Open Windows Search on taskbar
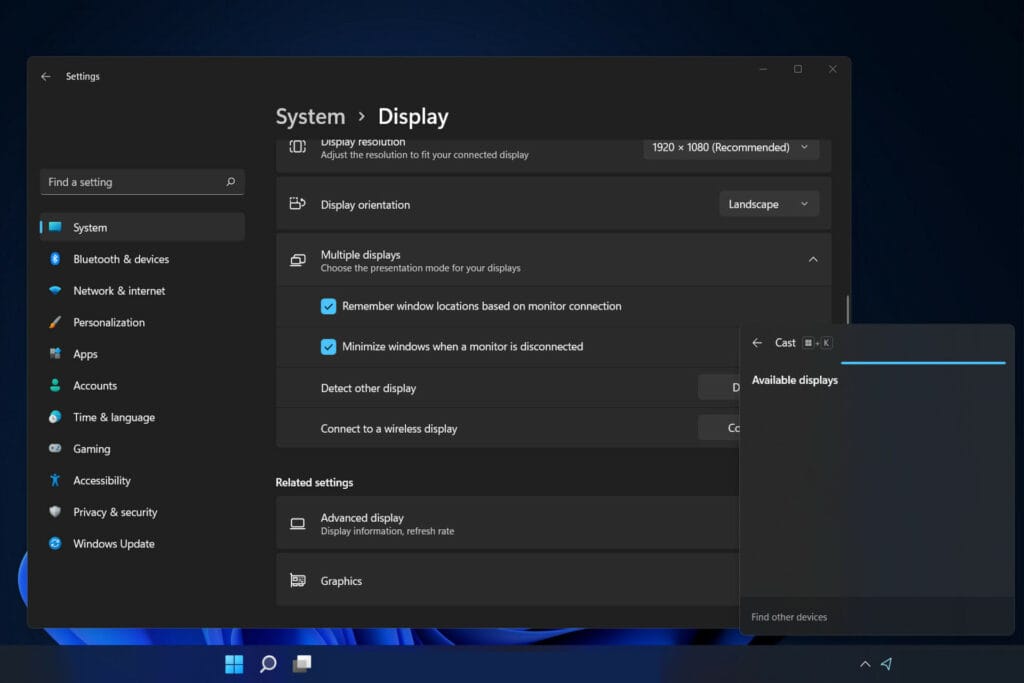This screenshot has height=683, width=1024. coord(267,663)
